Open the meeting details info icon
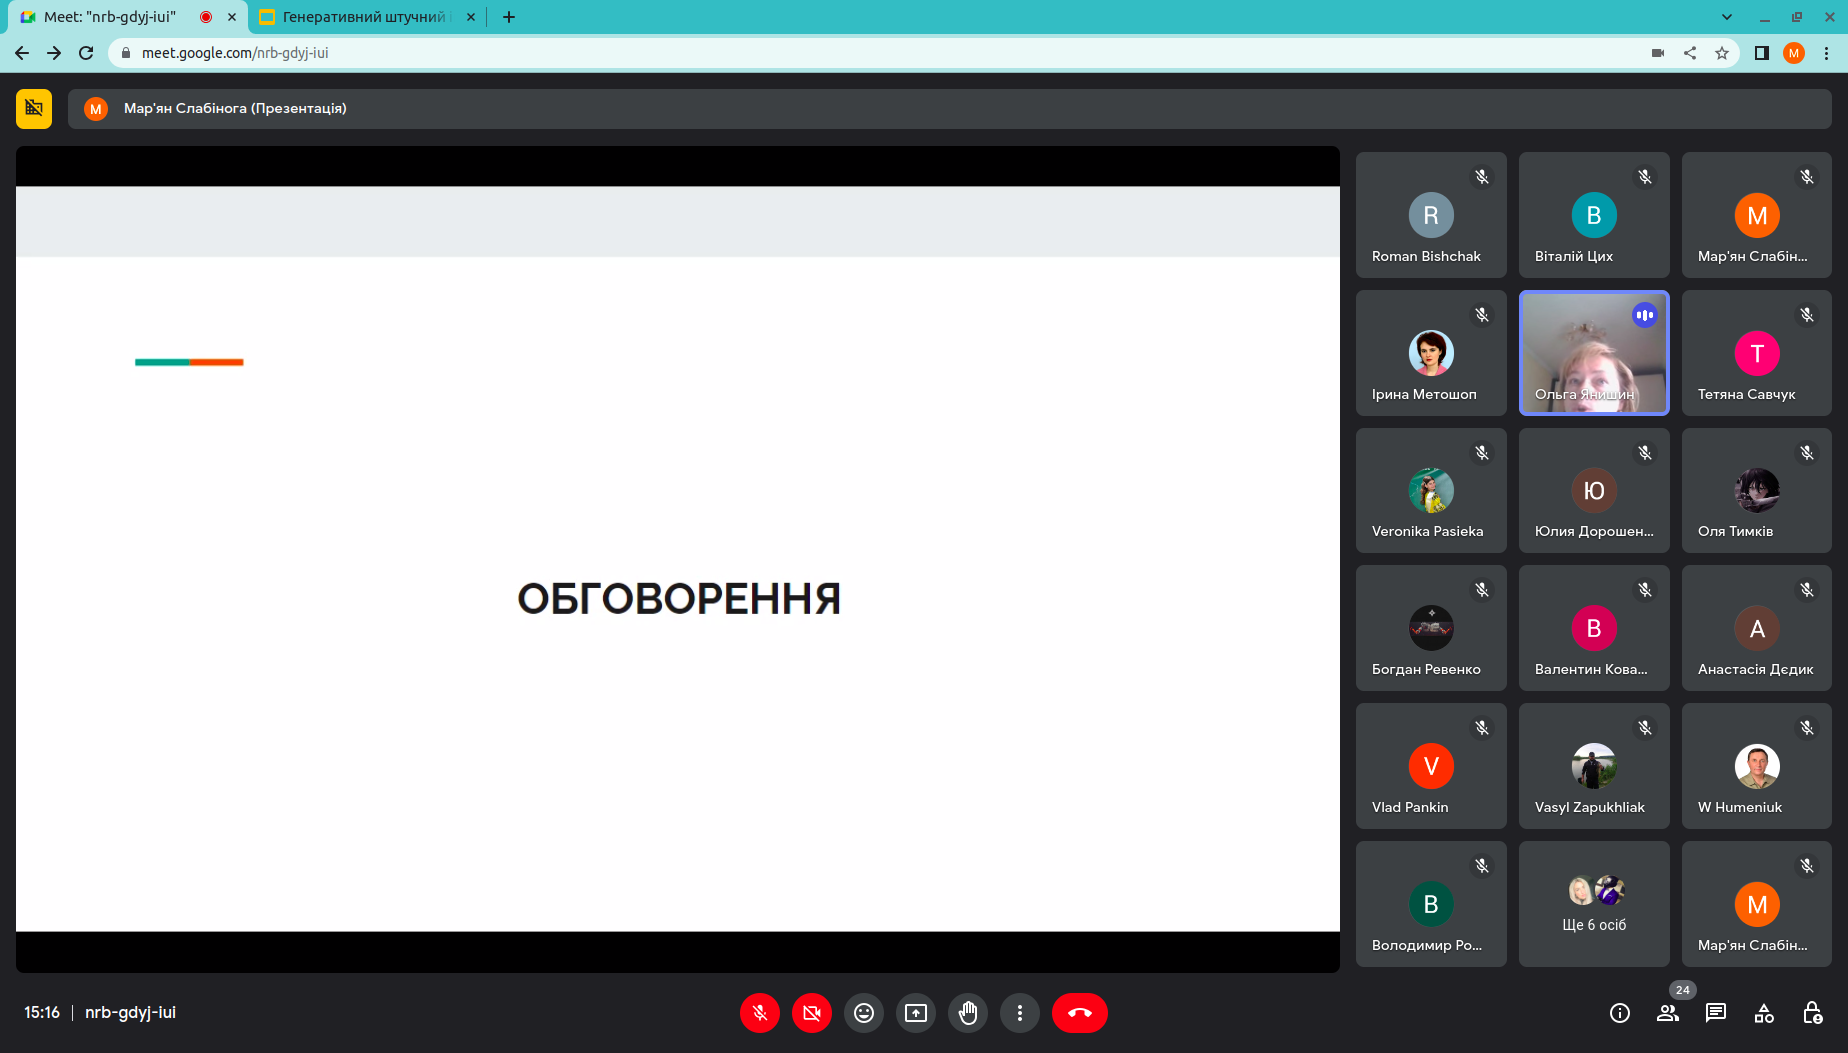Image resolution: width=1848 pixels, height=1053 pixels. [x=1619, y=1013]
